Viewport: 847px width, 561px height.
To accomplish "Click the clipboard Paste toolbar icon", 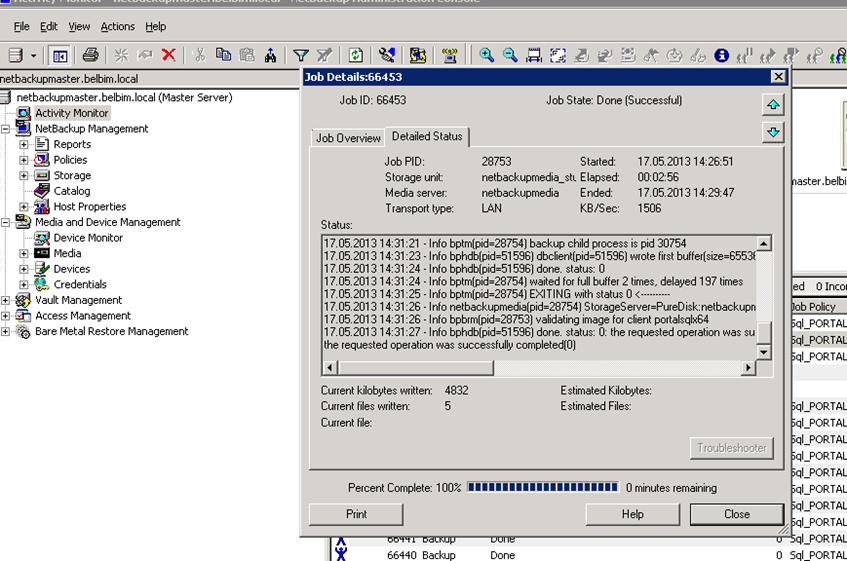I will point(247,55).
